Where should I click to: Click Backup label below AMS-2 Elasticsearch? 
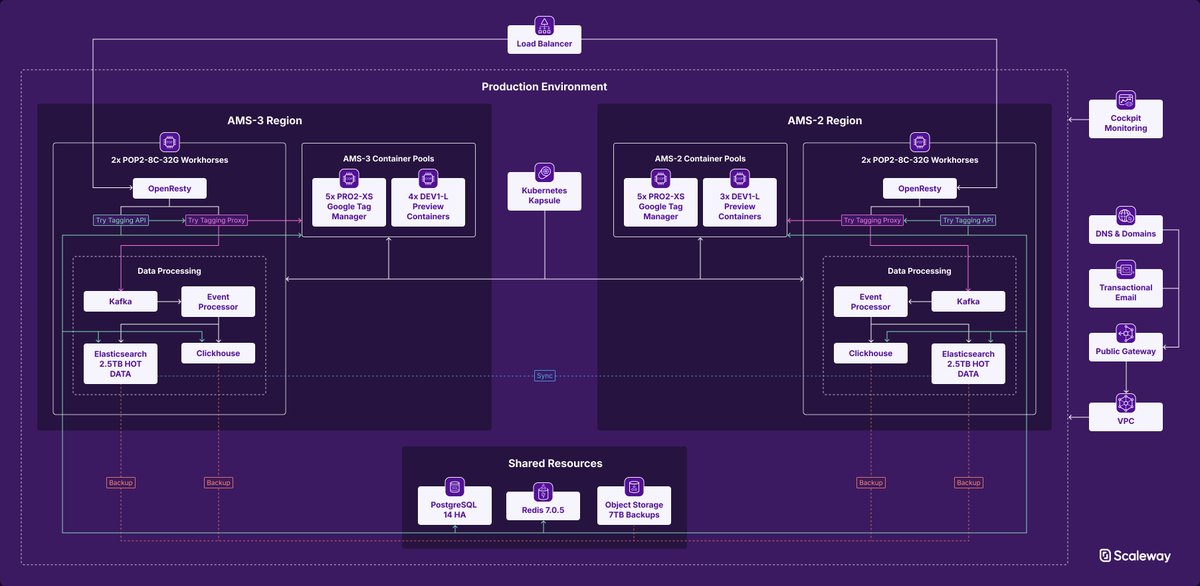tap(968, 483)
